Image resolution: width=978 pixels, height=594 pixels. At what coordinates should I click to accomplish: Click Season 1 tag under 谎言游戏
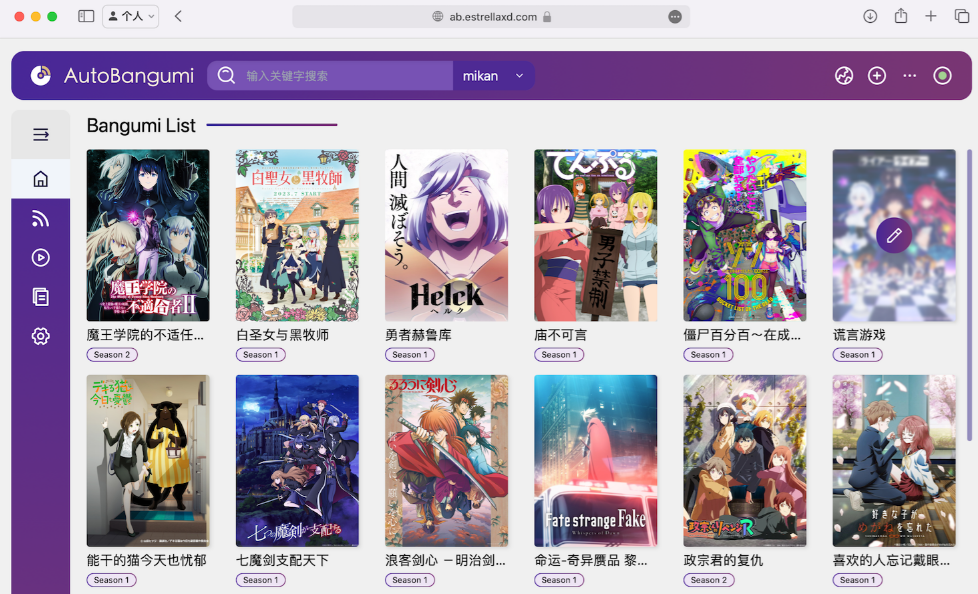pos(858,354)
